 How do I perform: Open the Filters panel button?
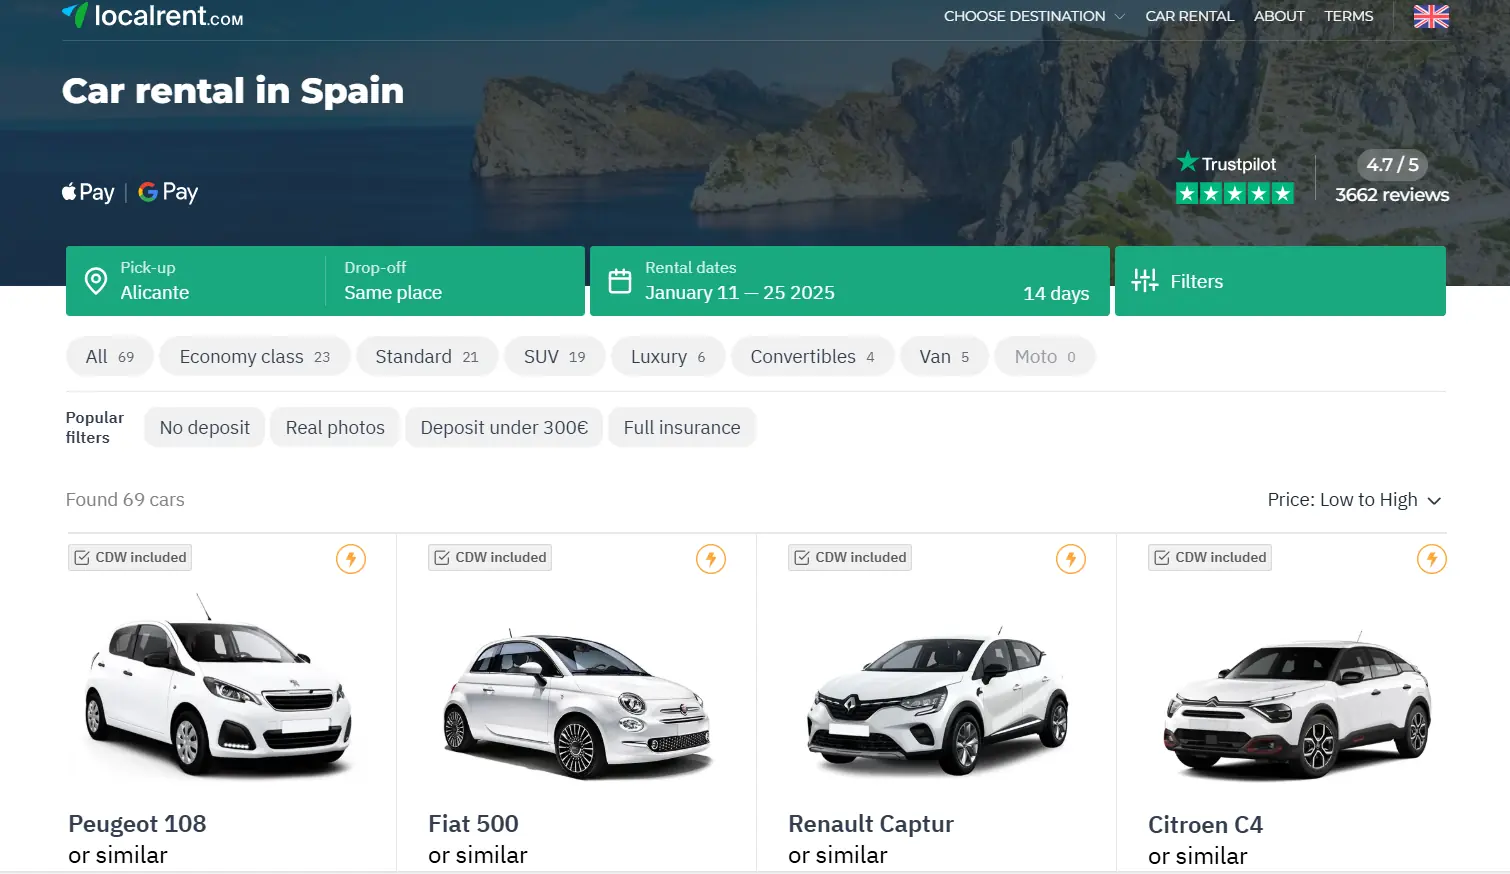pyautogui.click(x=1280, y=281)
